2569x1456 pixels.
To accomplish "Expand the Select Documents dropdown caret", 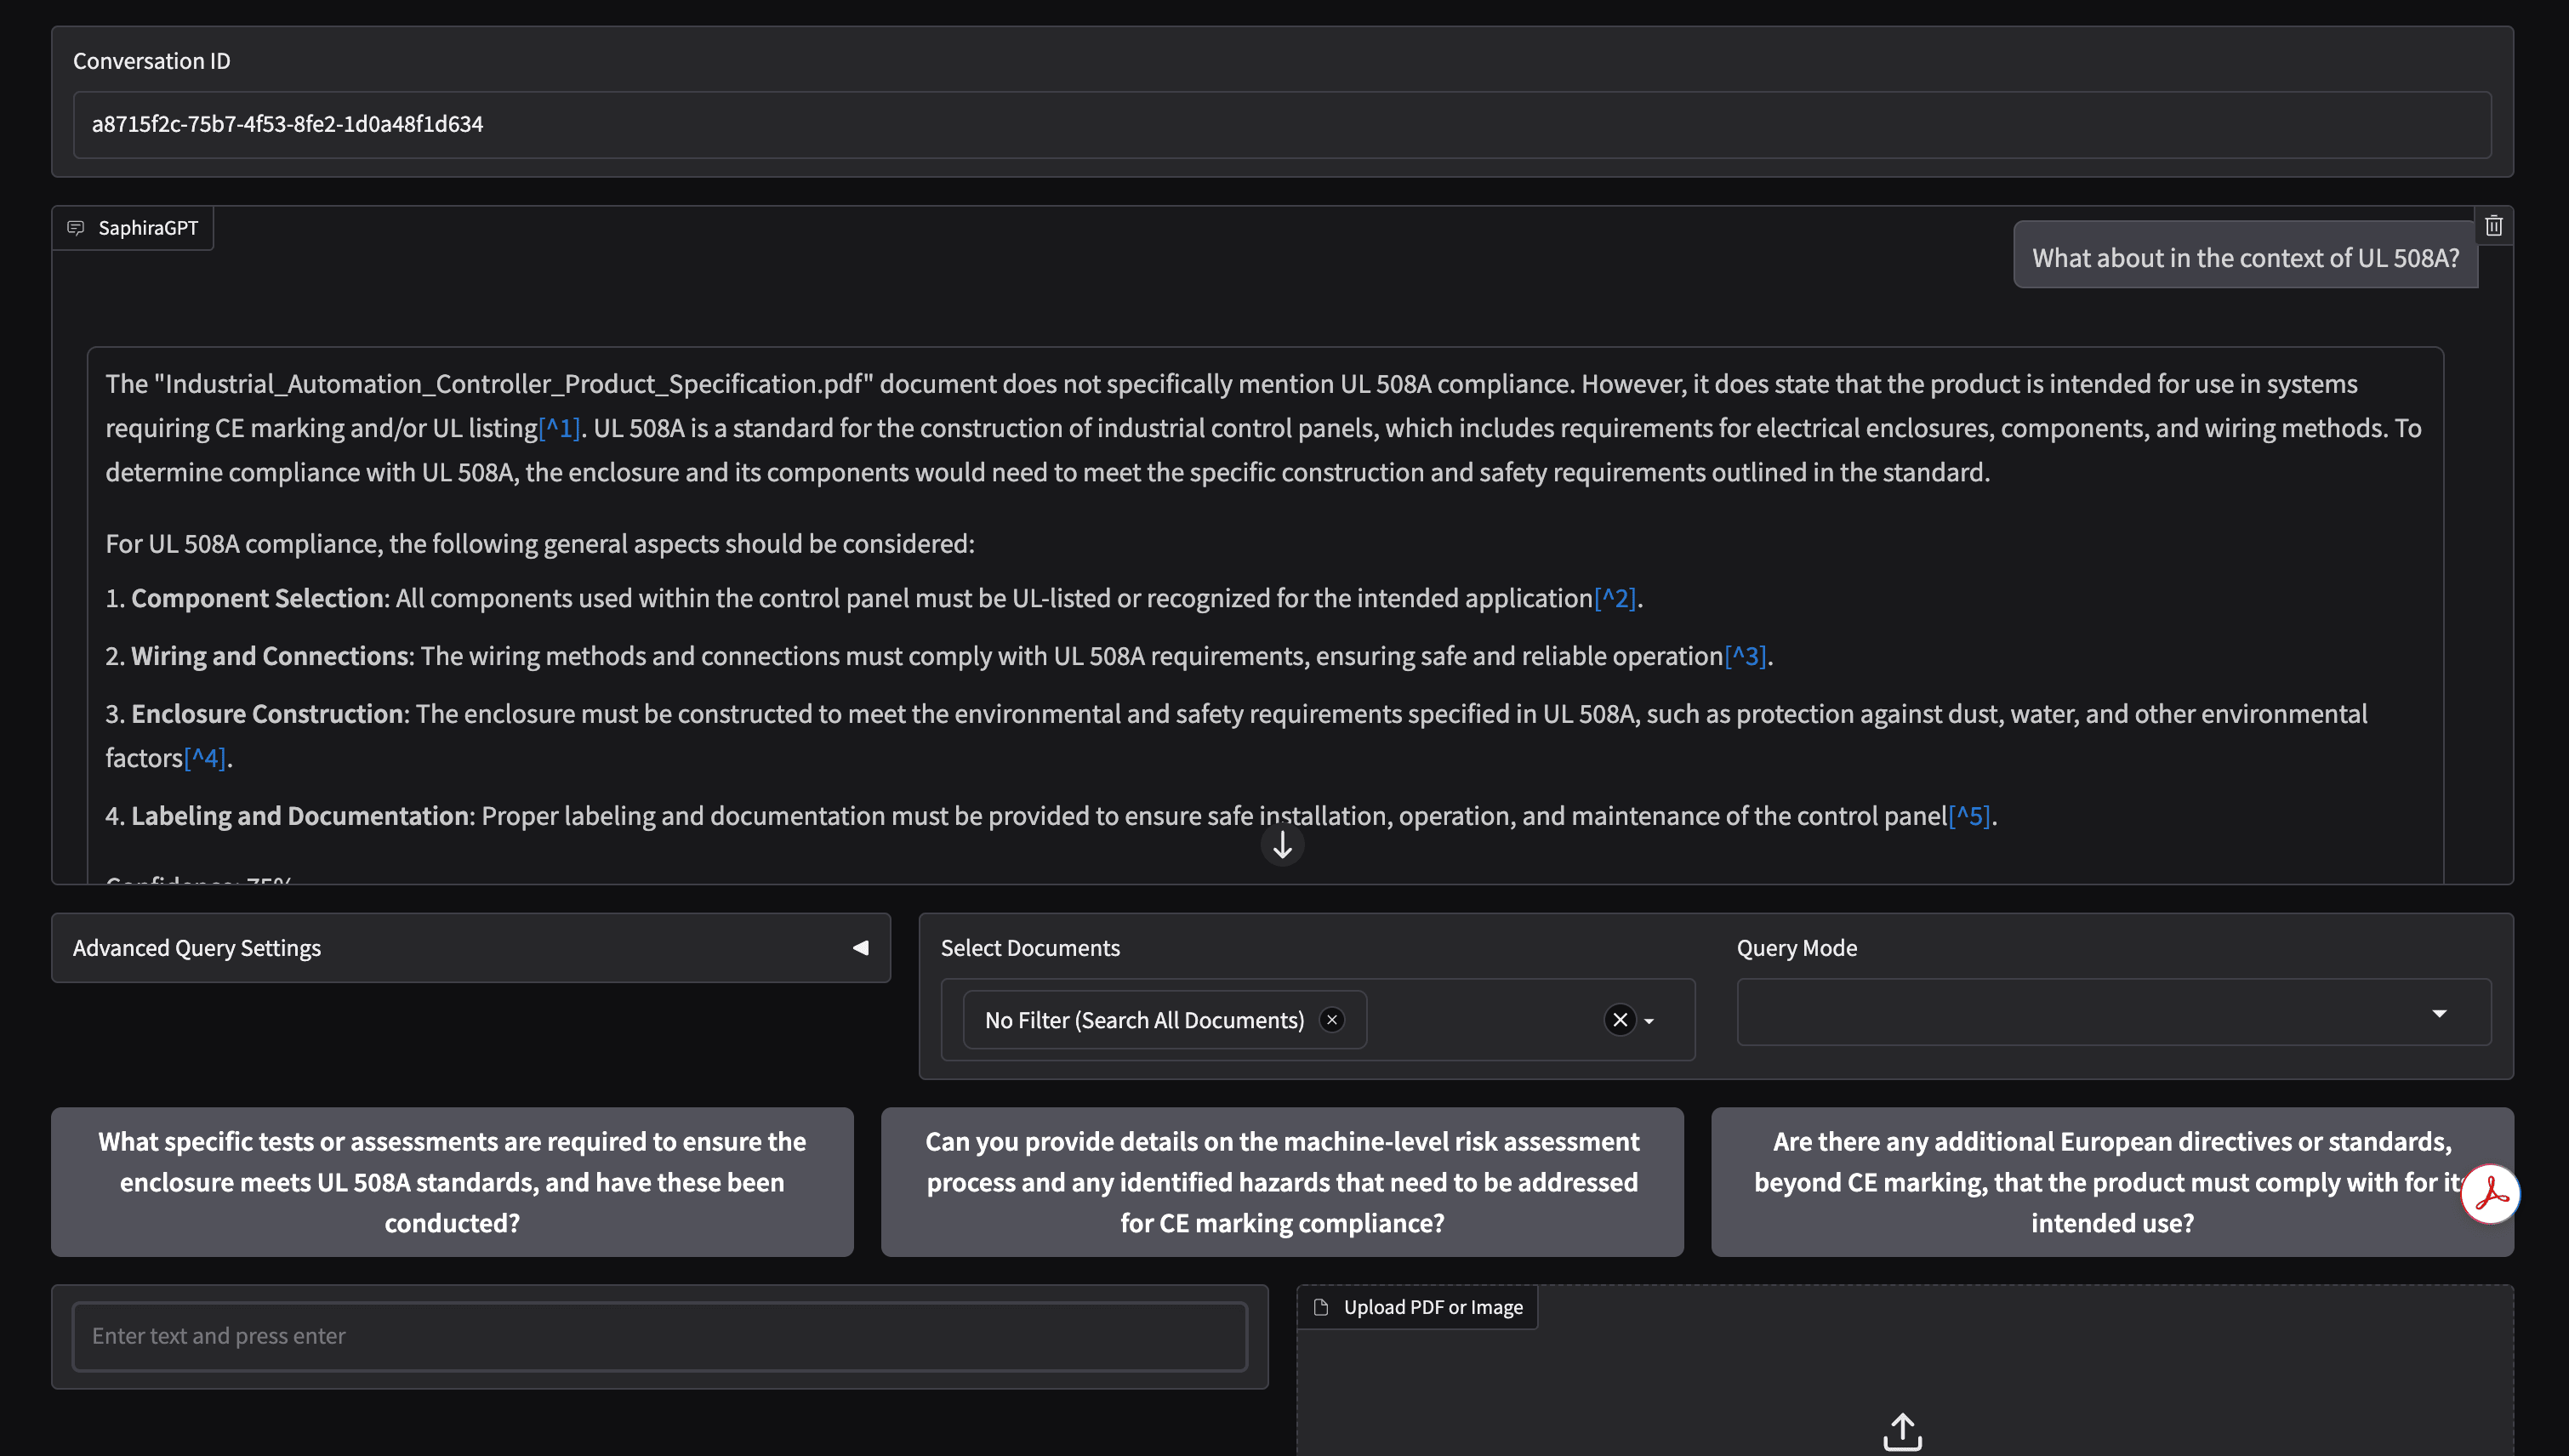I will click(x=1648, y=1021).
